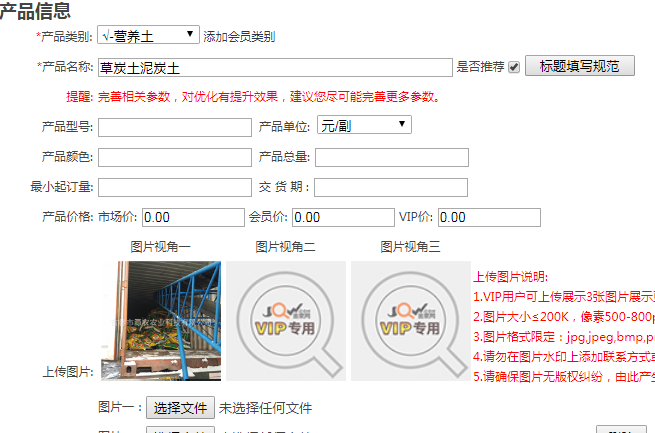The image size is (655, 433).
Task: Toggle the 是否推荐 checkbox
Action: pos(514,67)
